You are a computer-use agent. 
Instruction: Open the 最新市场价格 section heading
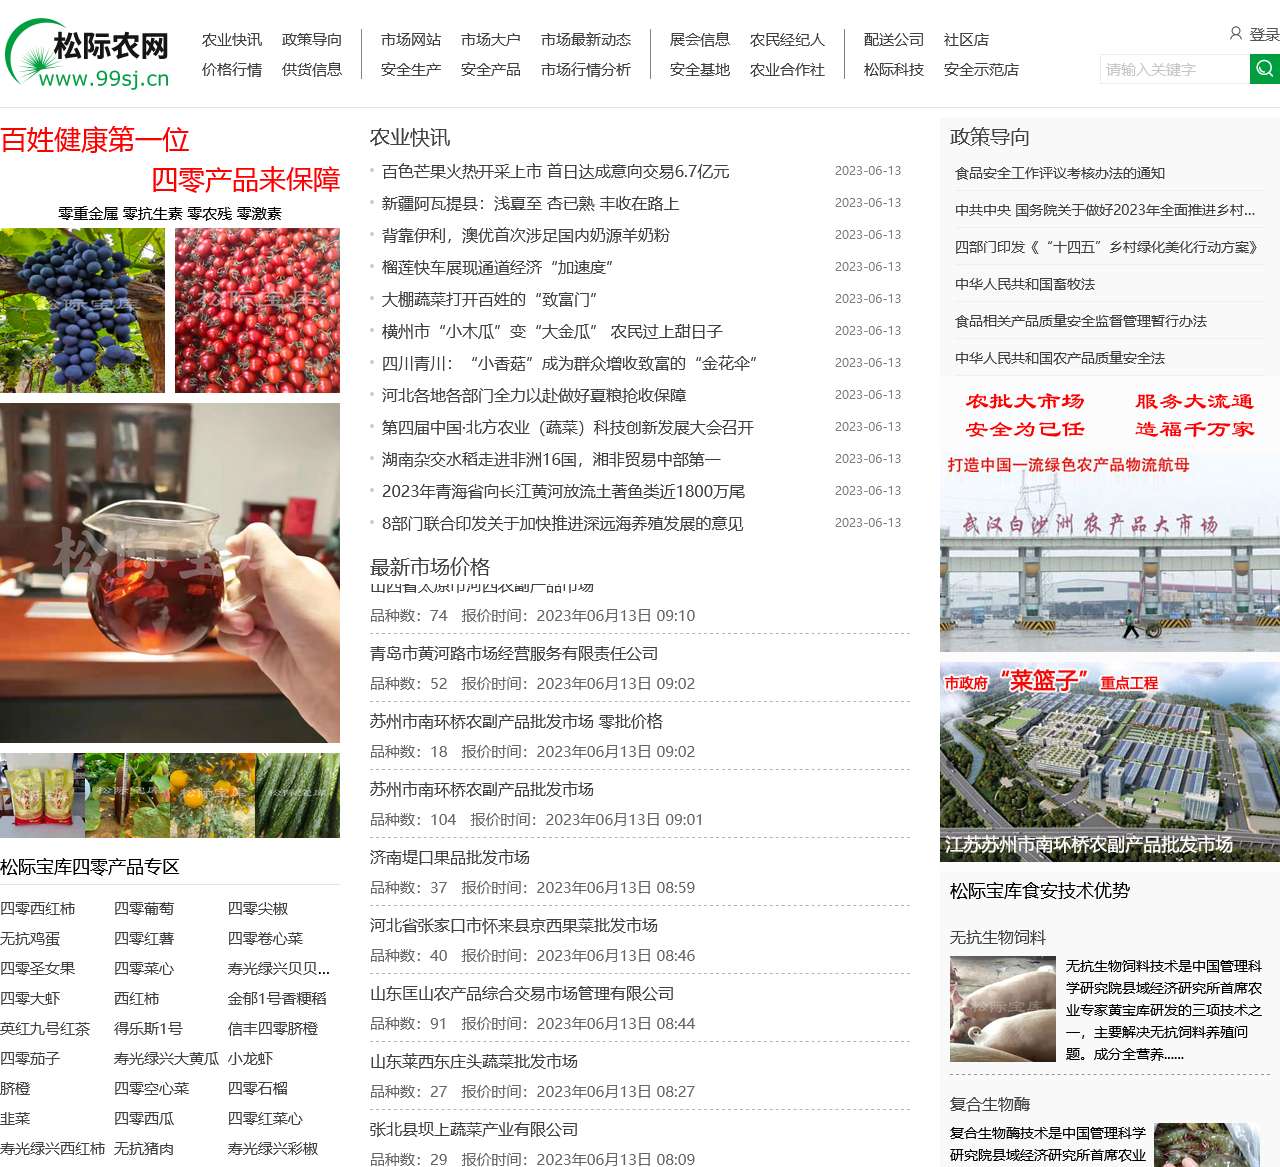click(430, 567)
